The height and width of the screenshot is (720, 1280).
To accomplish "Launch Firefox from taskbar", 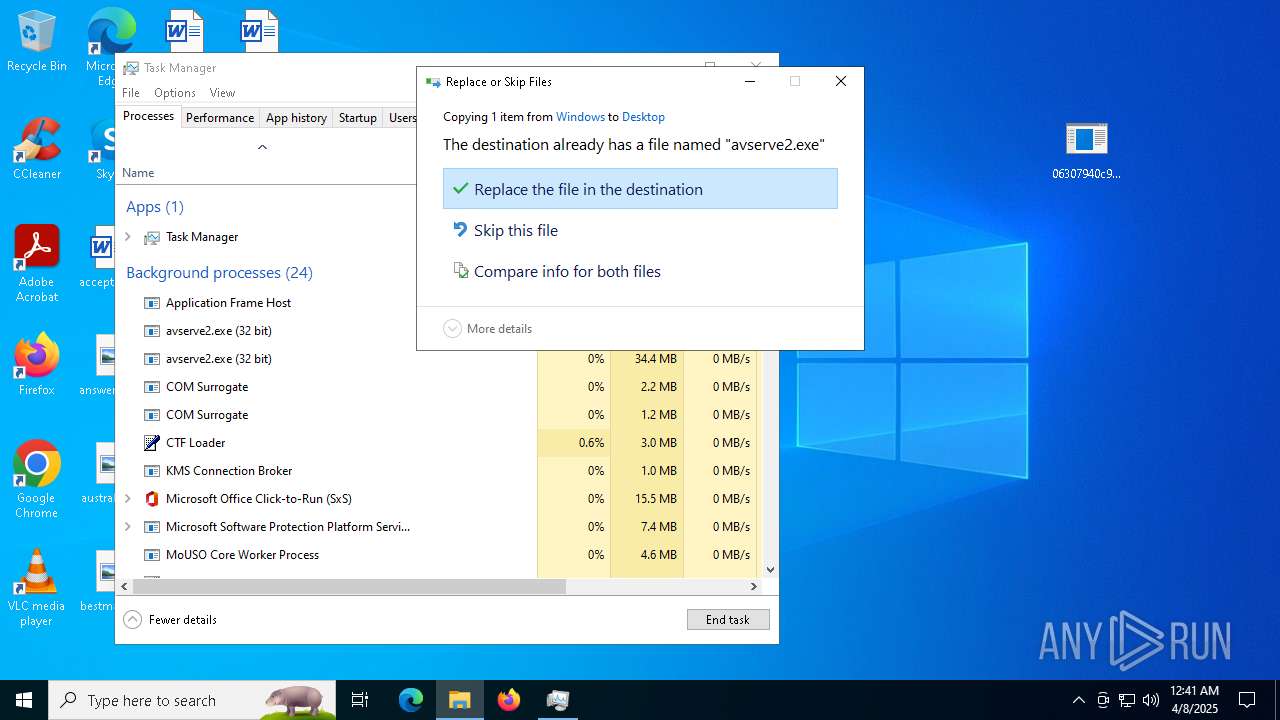I will [509, 700].
